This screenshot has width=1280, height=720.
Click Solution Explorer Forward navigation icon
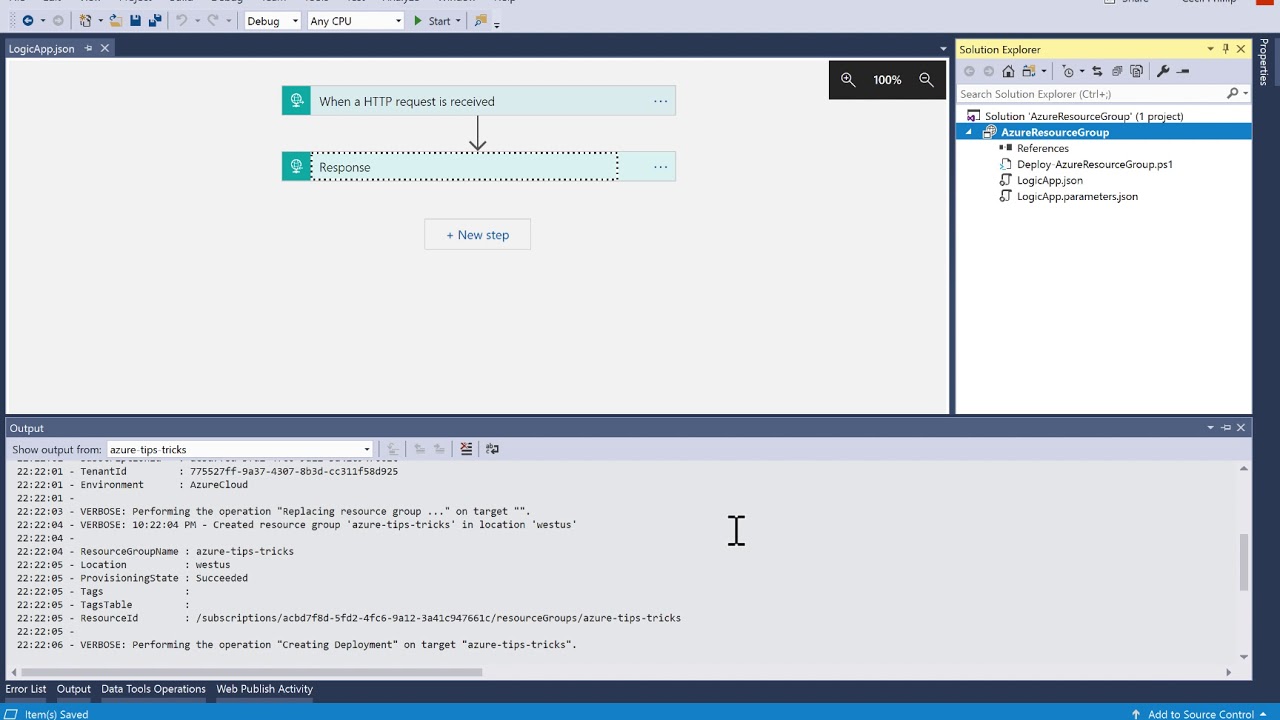click(x=989, y=71)
